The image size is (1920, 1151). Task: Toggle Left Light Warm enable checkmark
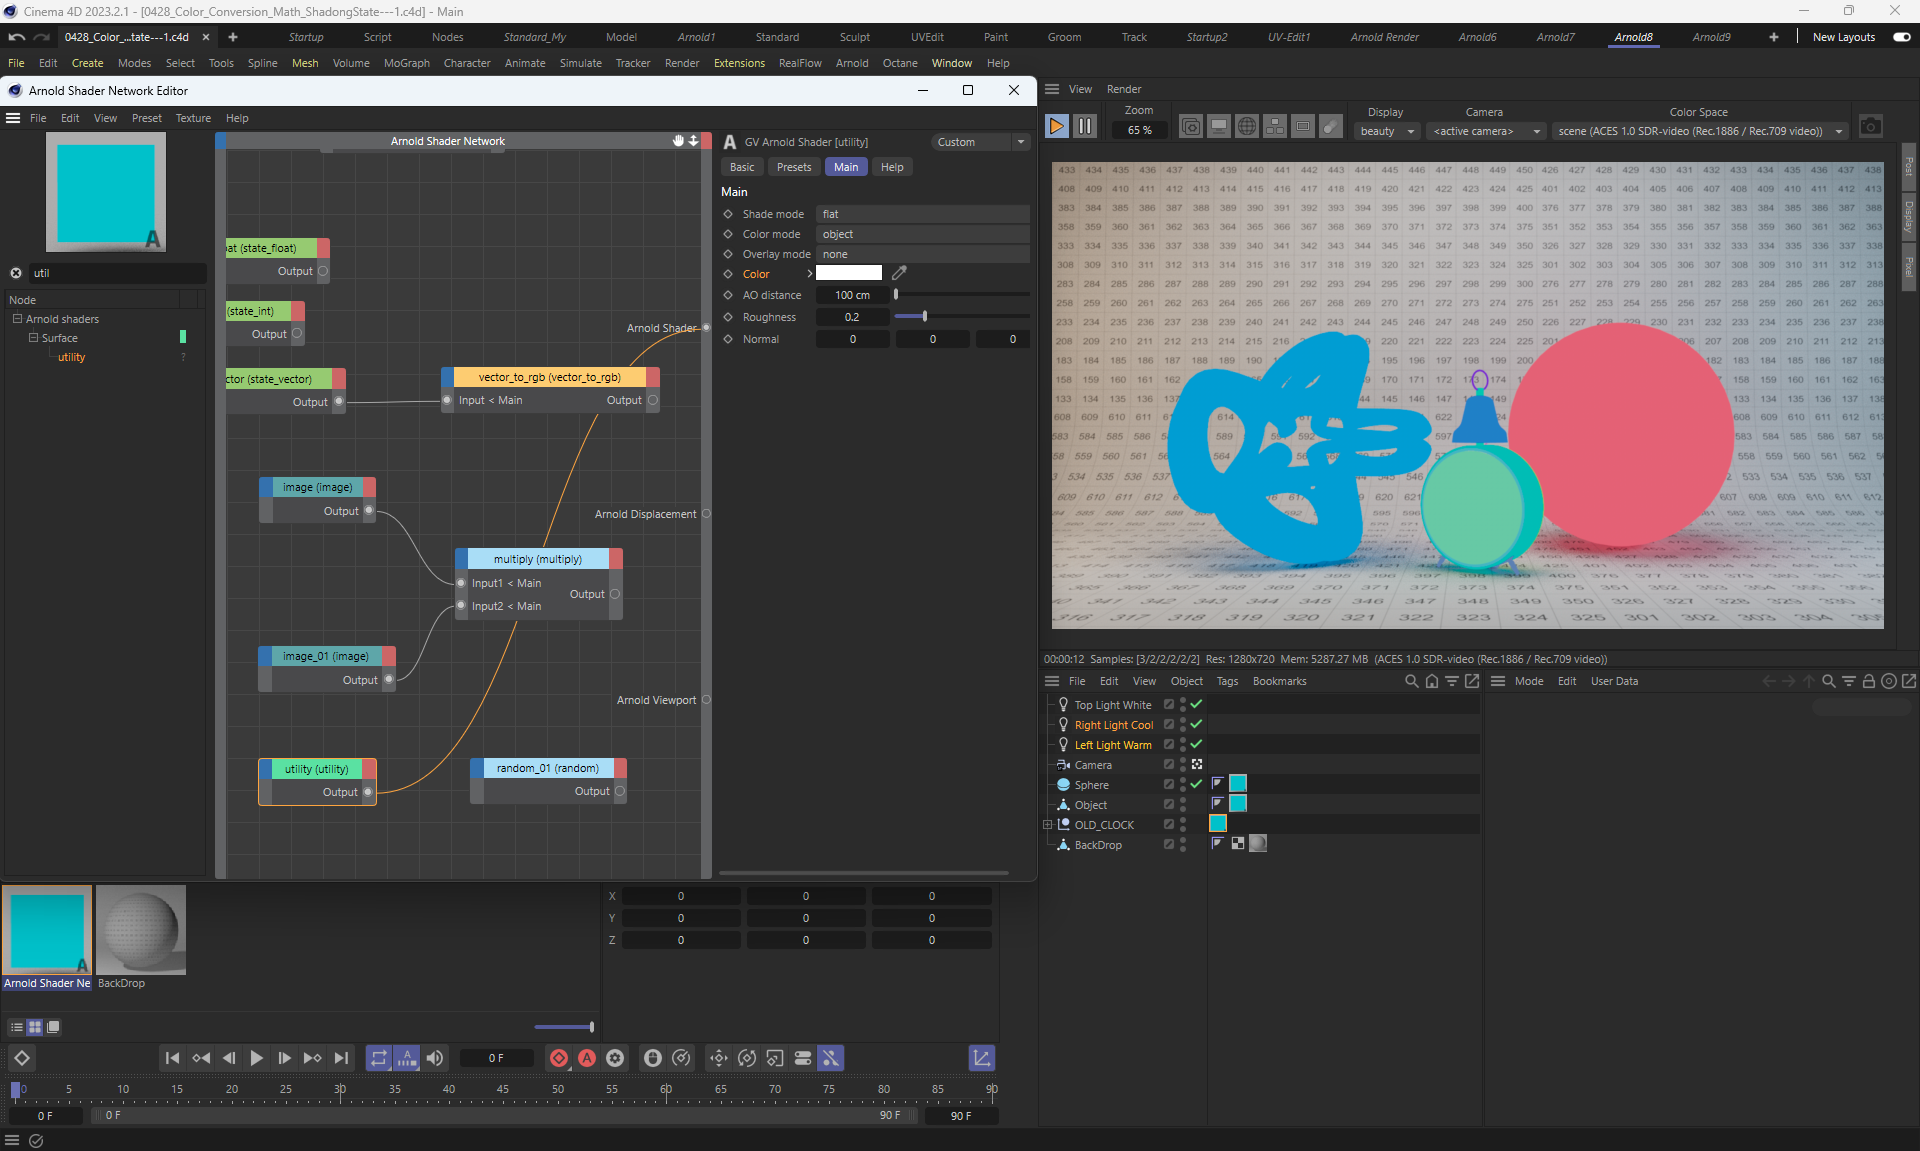tap(1196, 744)
